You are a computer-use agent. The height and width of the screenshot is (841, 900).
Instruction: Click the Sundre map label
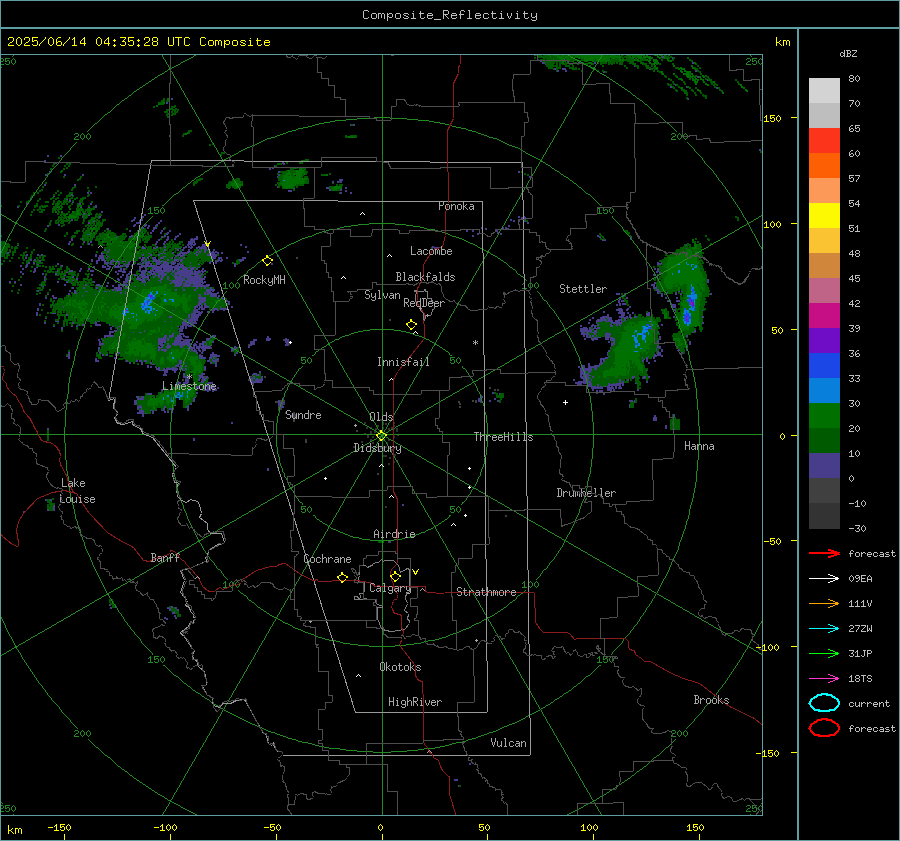pos(303,415)
